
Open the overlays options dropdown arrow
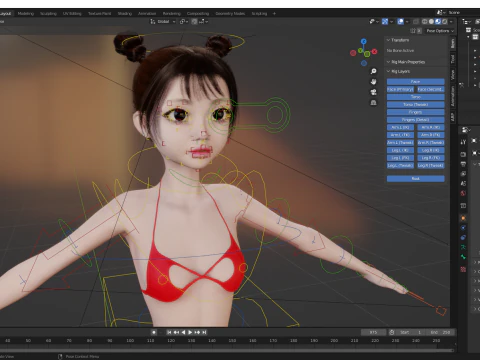tap(407, 22)
